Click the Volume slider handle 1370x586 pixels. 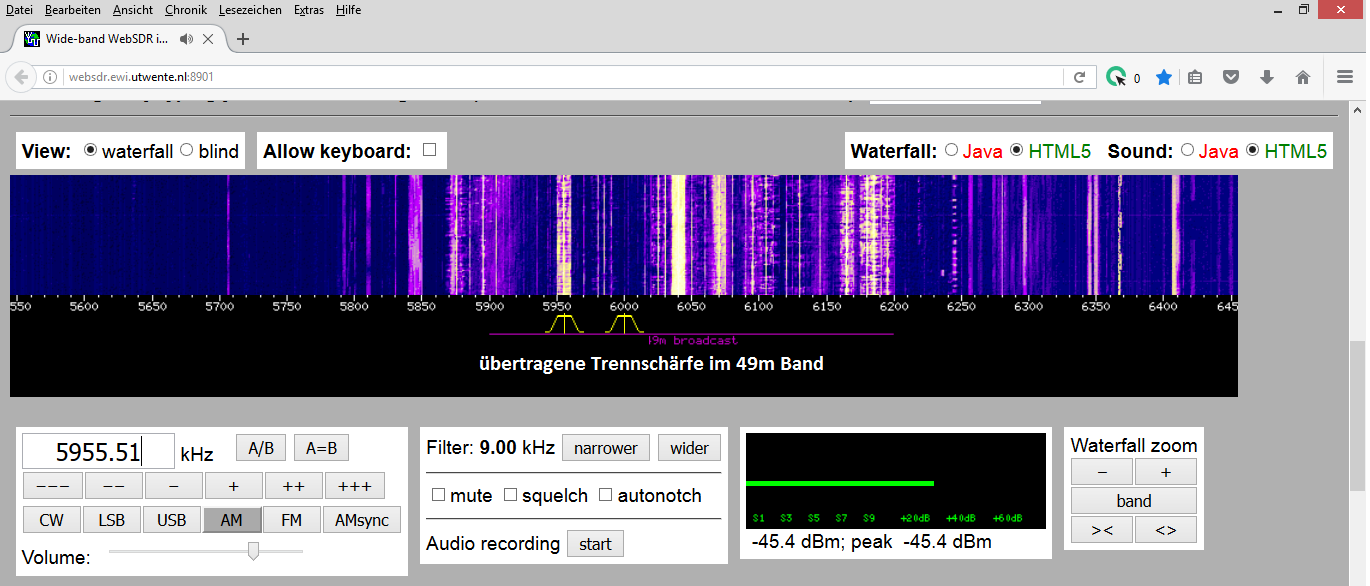coord(254,551)
